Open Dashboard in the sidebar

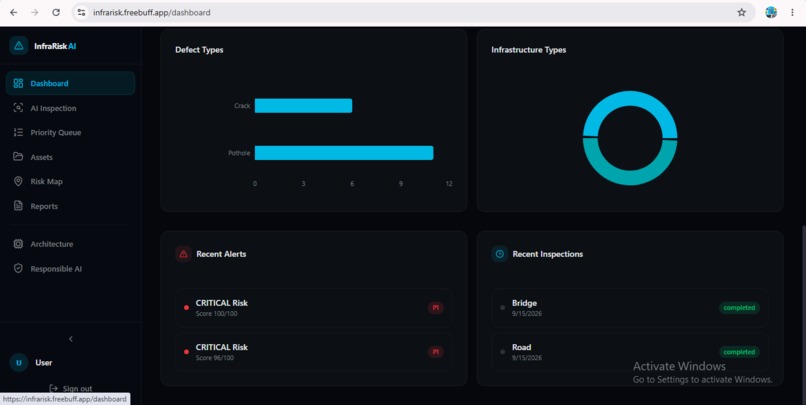point(70,83)
